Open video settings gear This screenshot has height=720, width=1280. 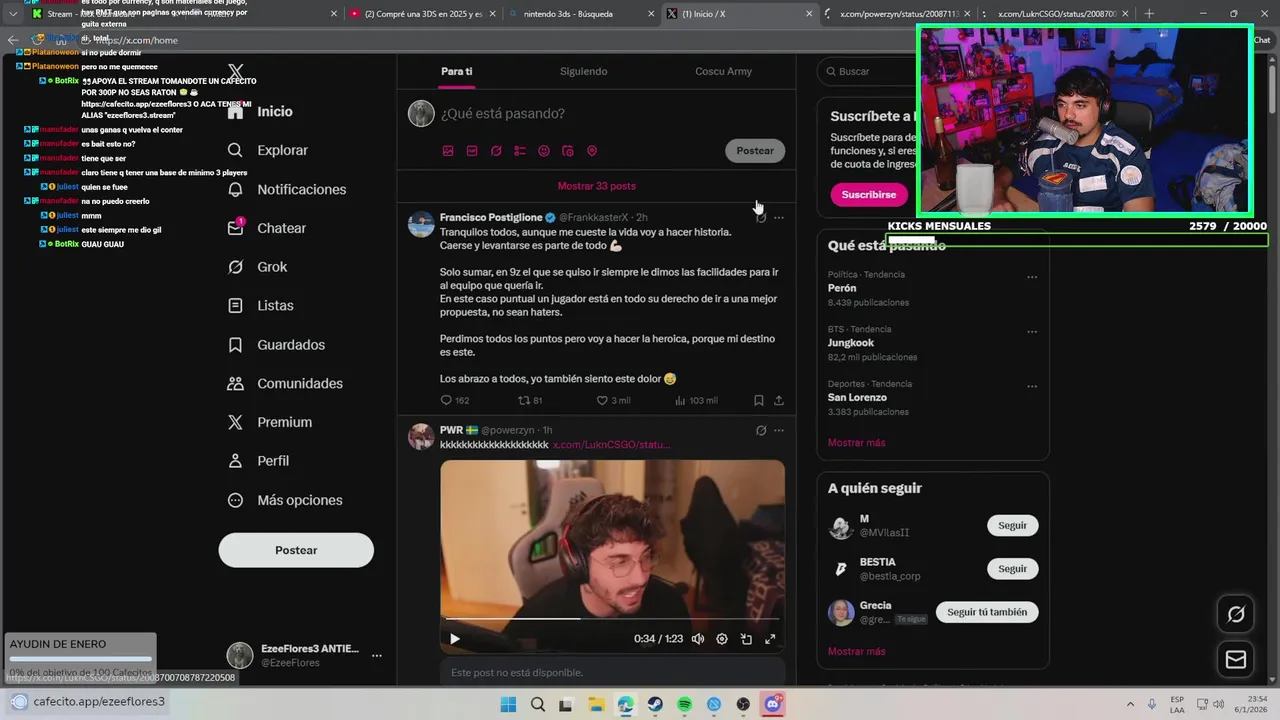pos(722,639)
